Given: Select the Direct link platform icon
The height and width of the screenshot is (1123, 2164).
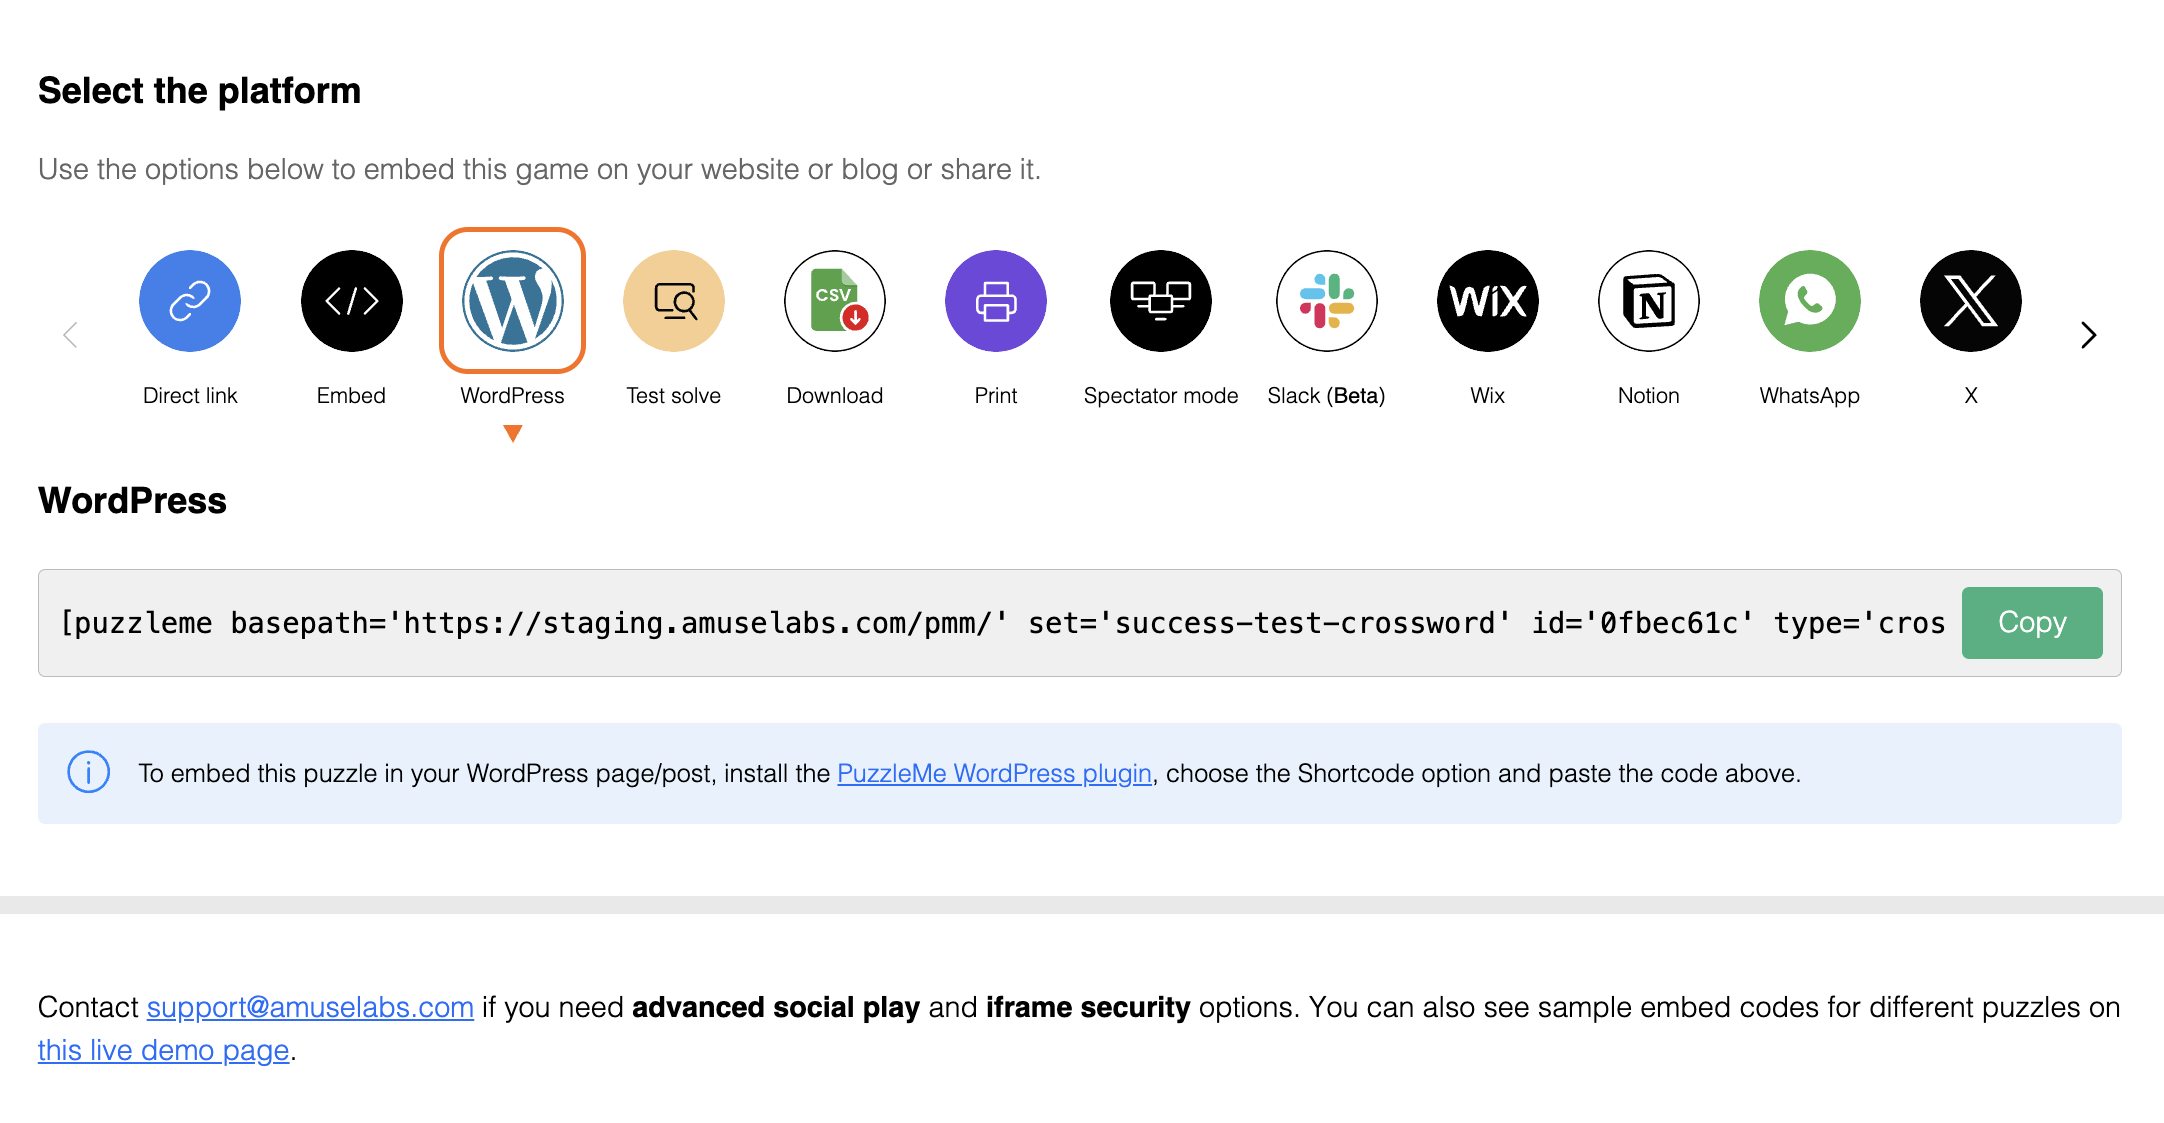Looking at the screenshot, I should coord(190,301).
